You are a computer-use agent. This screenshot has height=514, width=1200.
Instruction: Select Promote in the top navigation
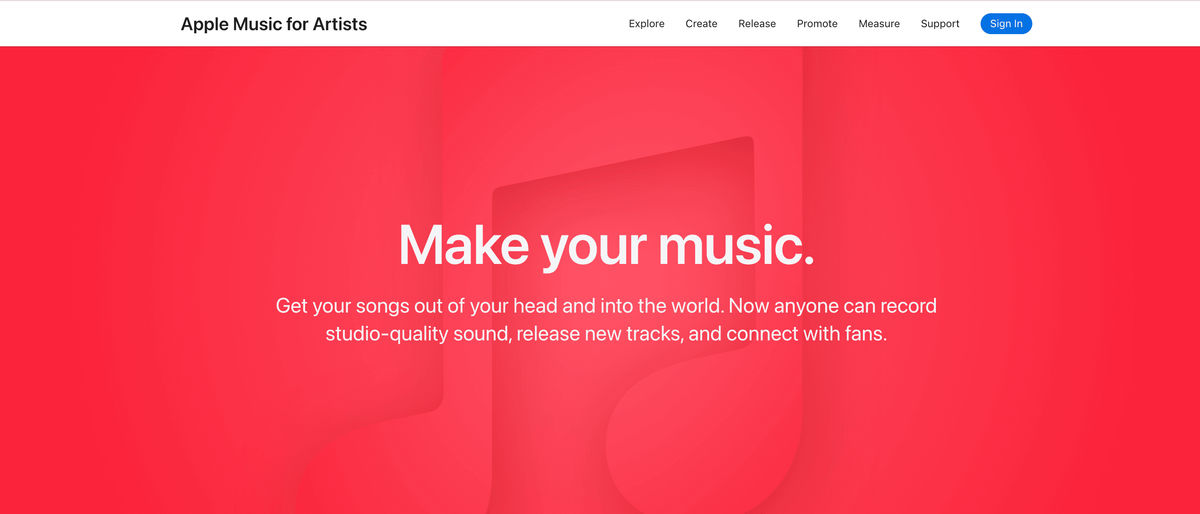click(817, 24)
